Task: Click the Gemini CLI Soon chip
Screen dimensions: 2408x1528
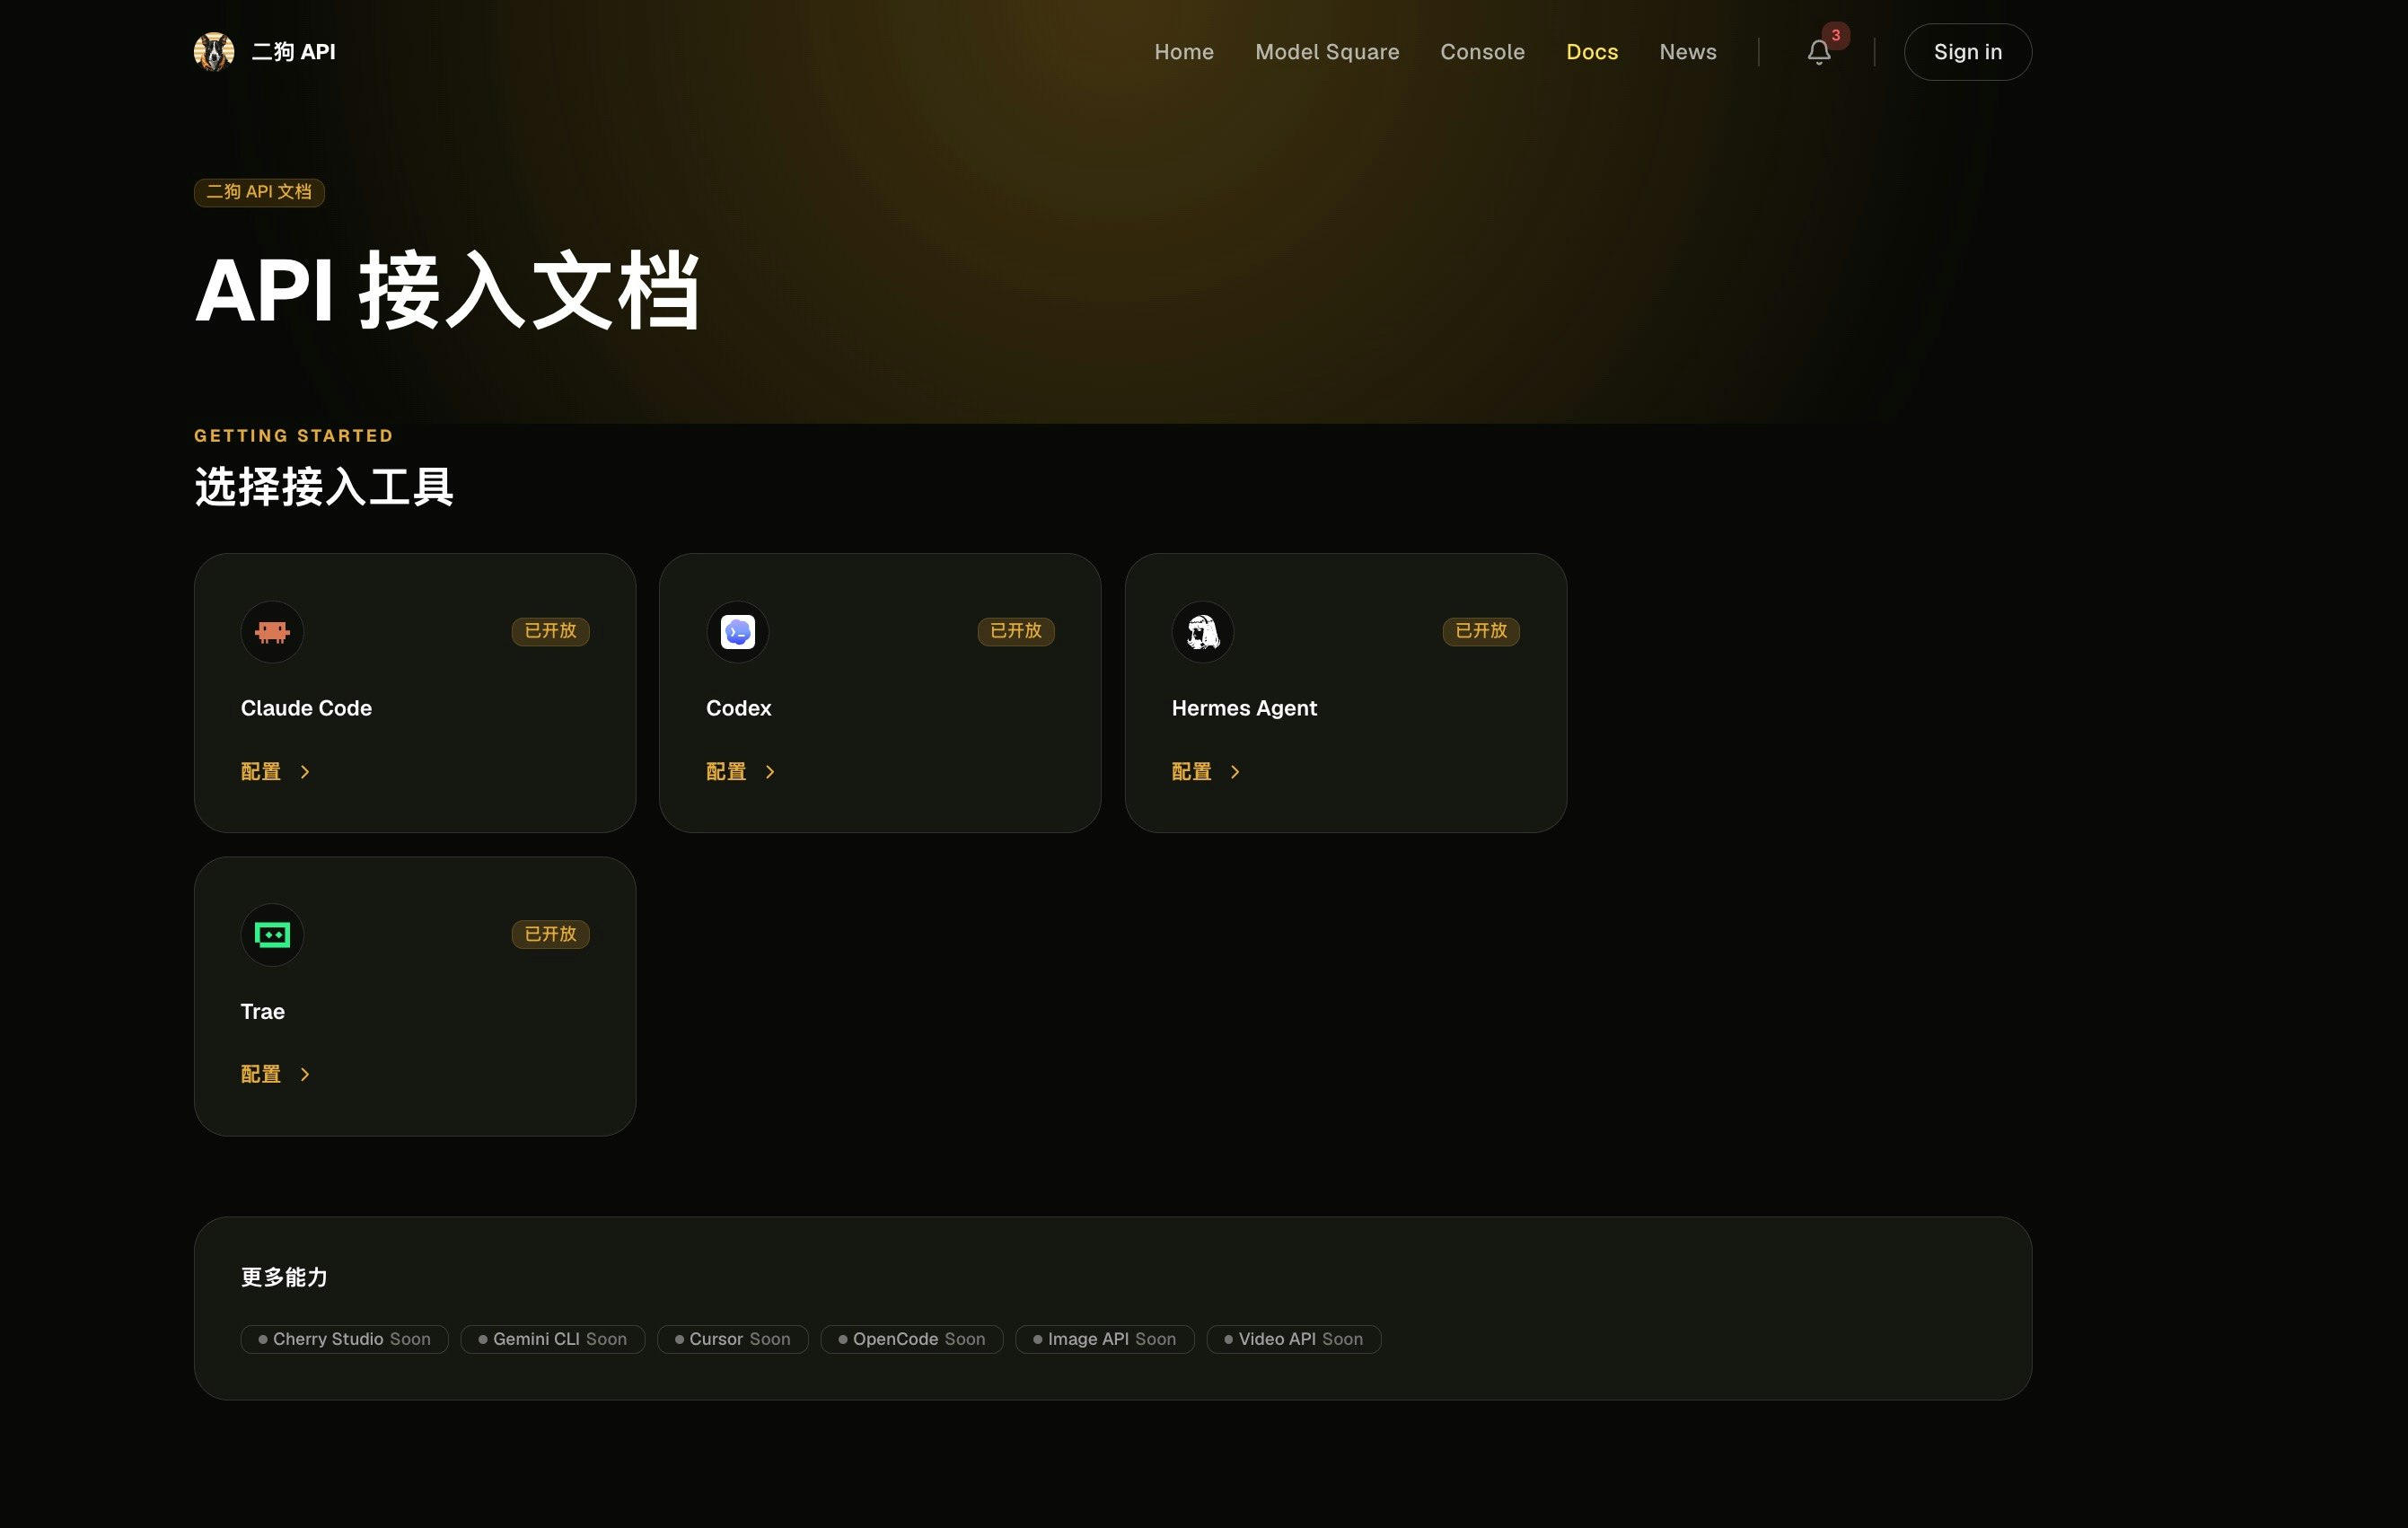Action: pos(553,1340)
